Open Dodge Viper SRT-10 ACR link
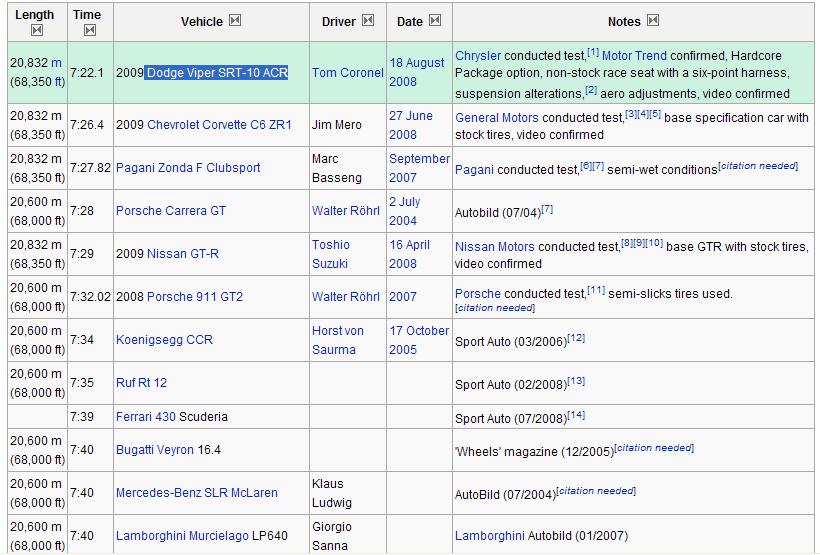 [x=217, y=73]
